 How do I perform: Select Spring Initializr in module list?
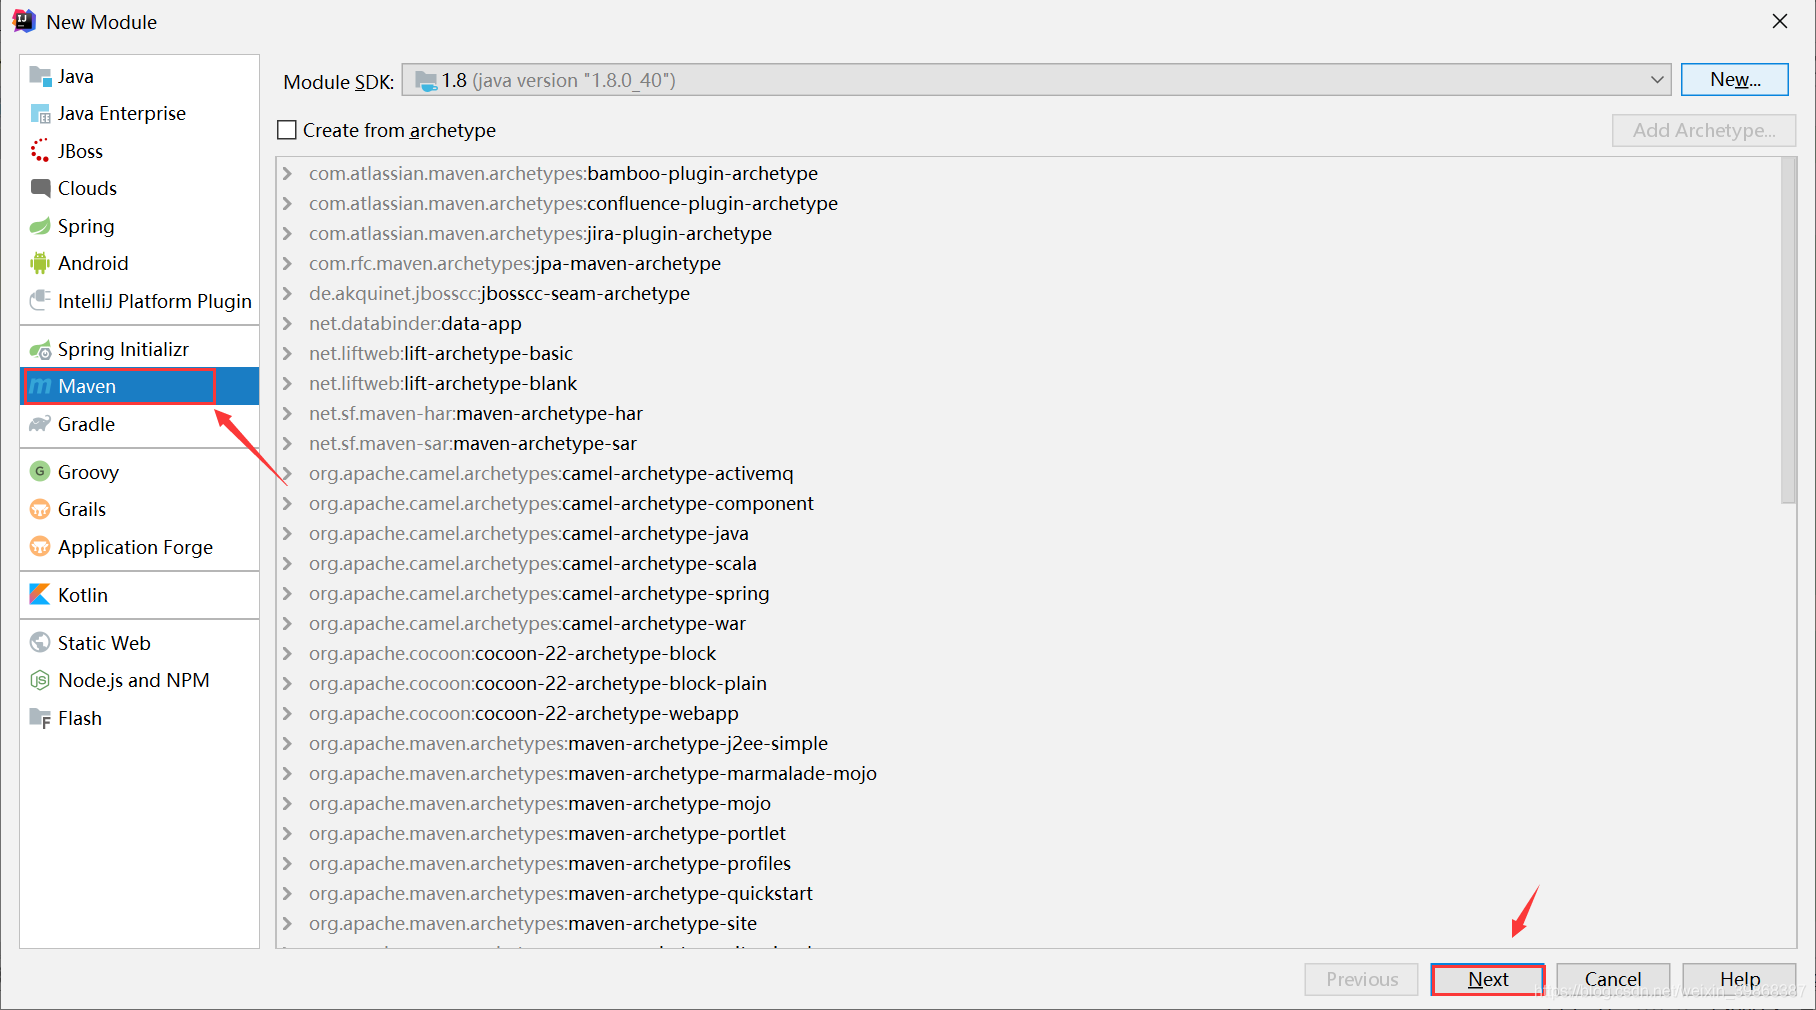(x=123, y=349)
